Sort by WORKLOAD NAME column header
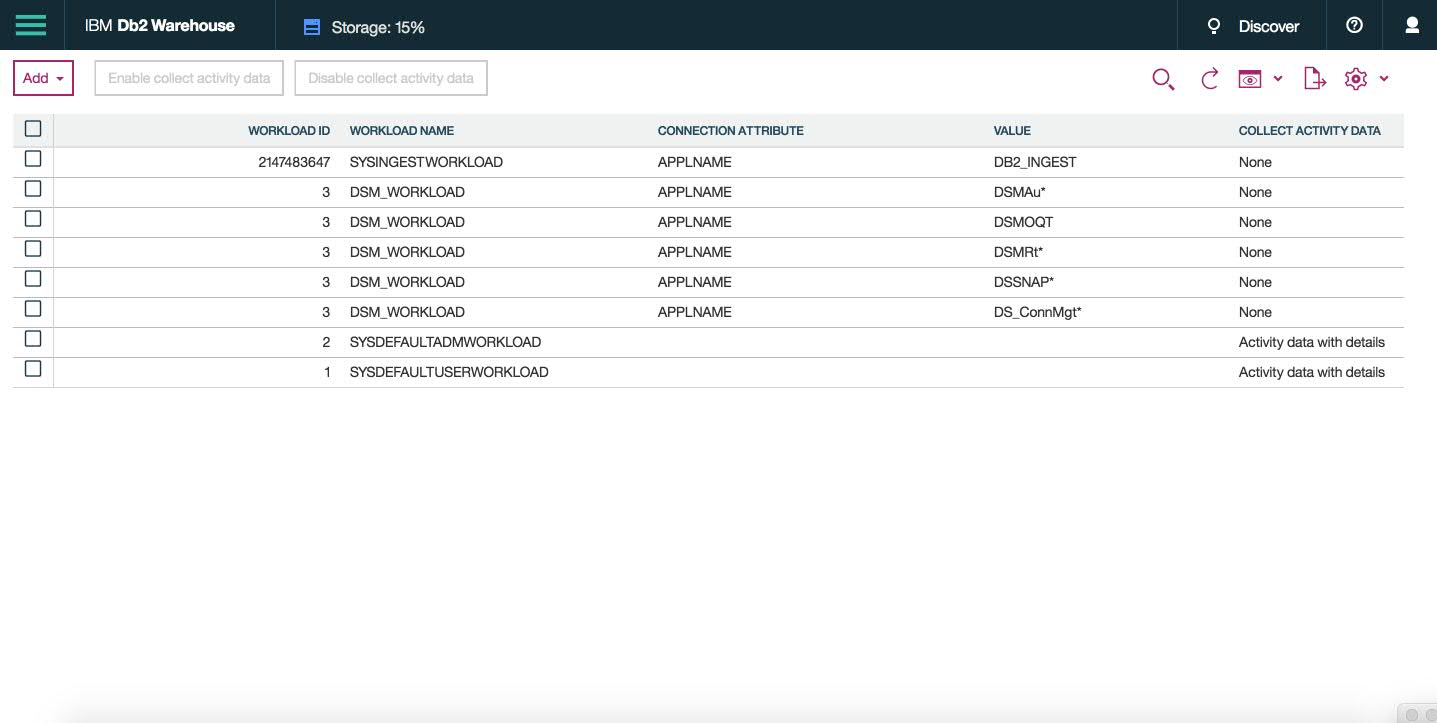The height and width of the screenshot is (723, 1437). [402, 131]
